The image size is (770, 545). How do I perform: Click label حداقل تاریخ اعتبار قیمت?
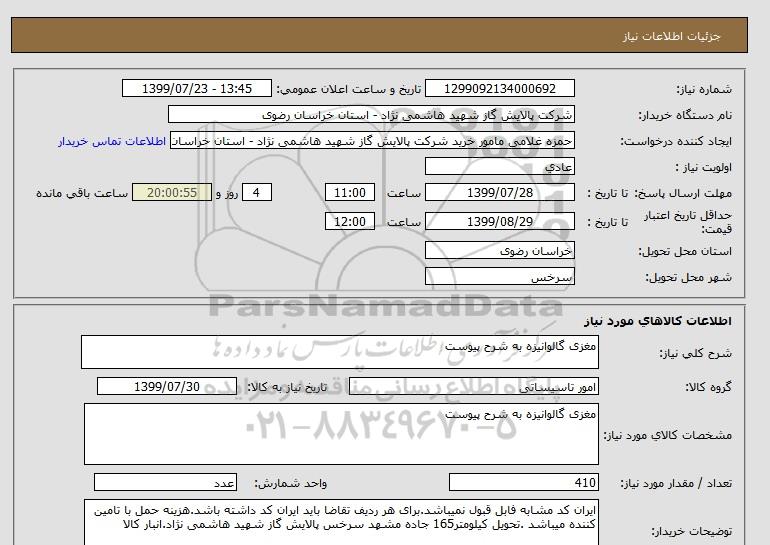tap(688, 222)
